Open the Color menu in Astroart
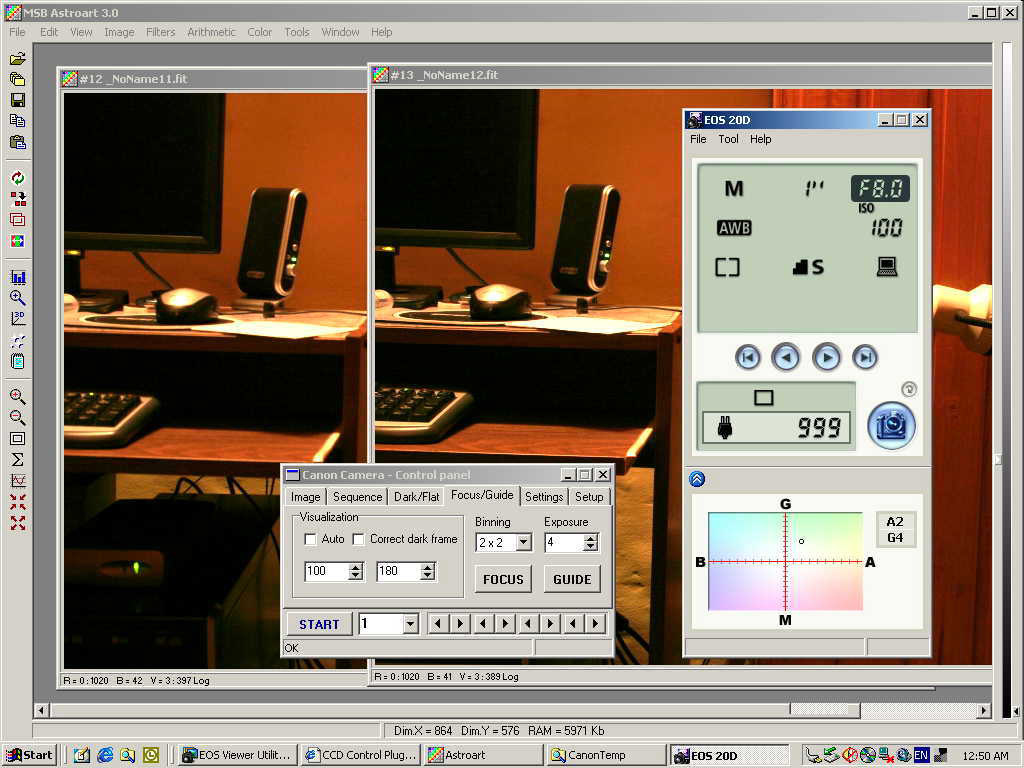This screenshot has width=1024, height=768. [259, 32]
